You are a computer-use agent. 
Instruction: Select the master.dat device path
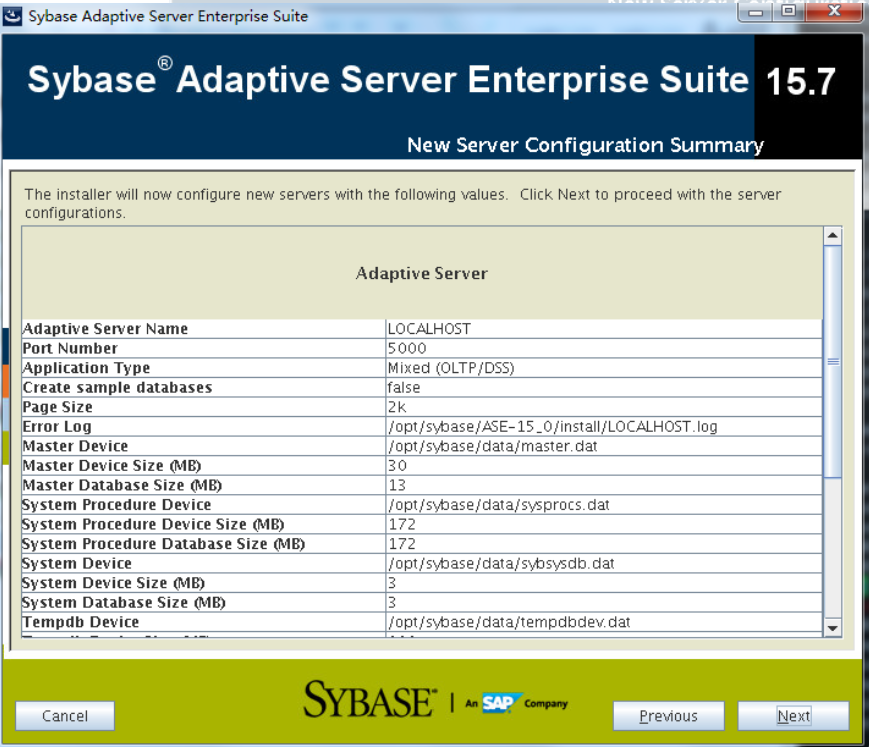pyautogui.click(x=493, y=446)
